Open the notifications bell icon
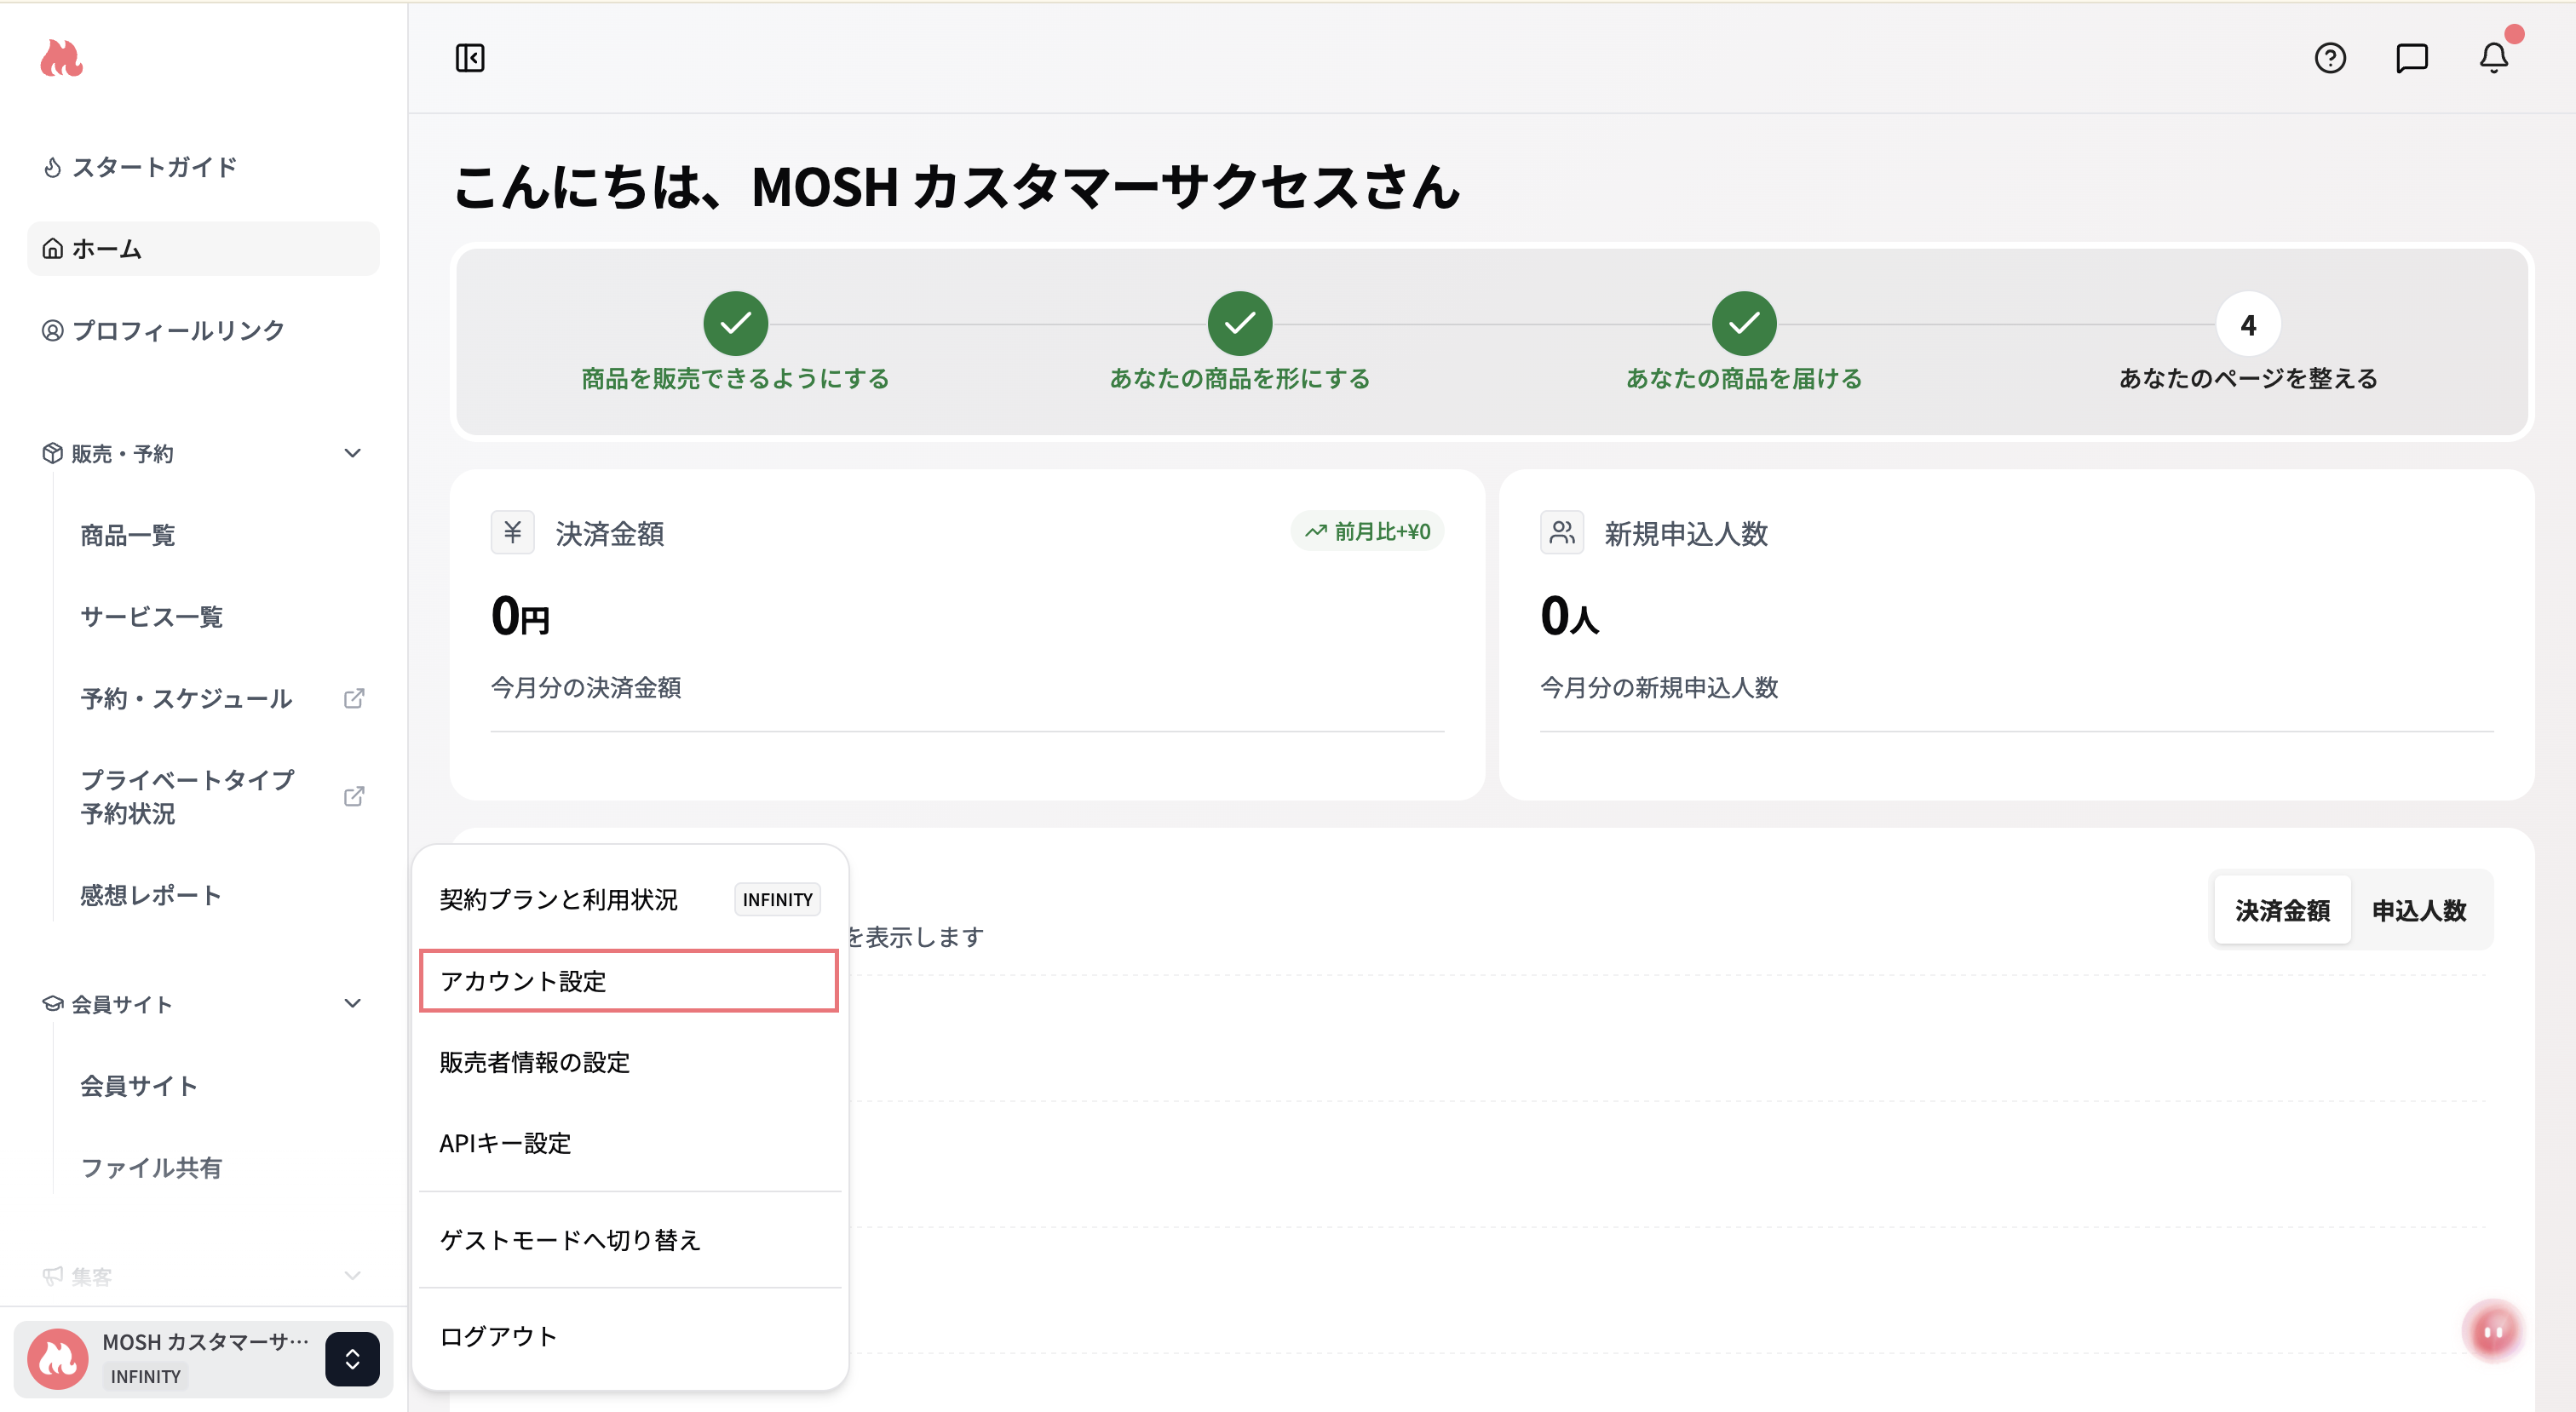The image size is (2576, 1412). (2494, 58)
